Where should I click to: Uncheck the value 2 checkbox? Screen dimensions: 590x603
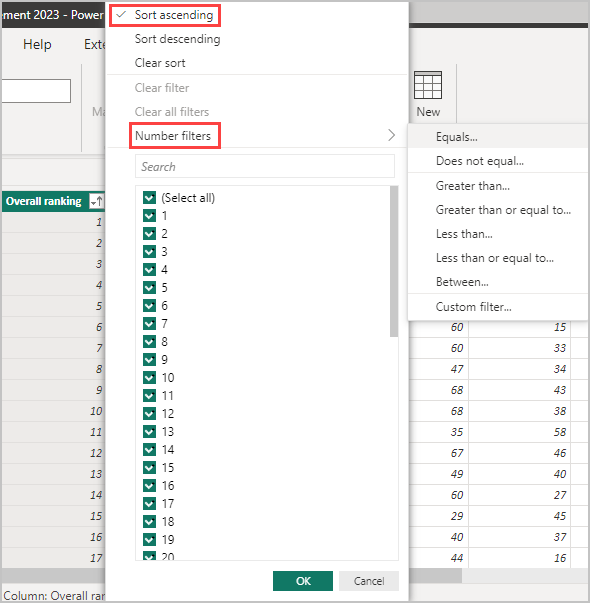pyautogui.click(x=149, y=233)
